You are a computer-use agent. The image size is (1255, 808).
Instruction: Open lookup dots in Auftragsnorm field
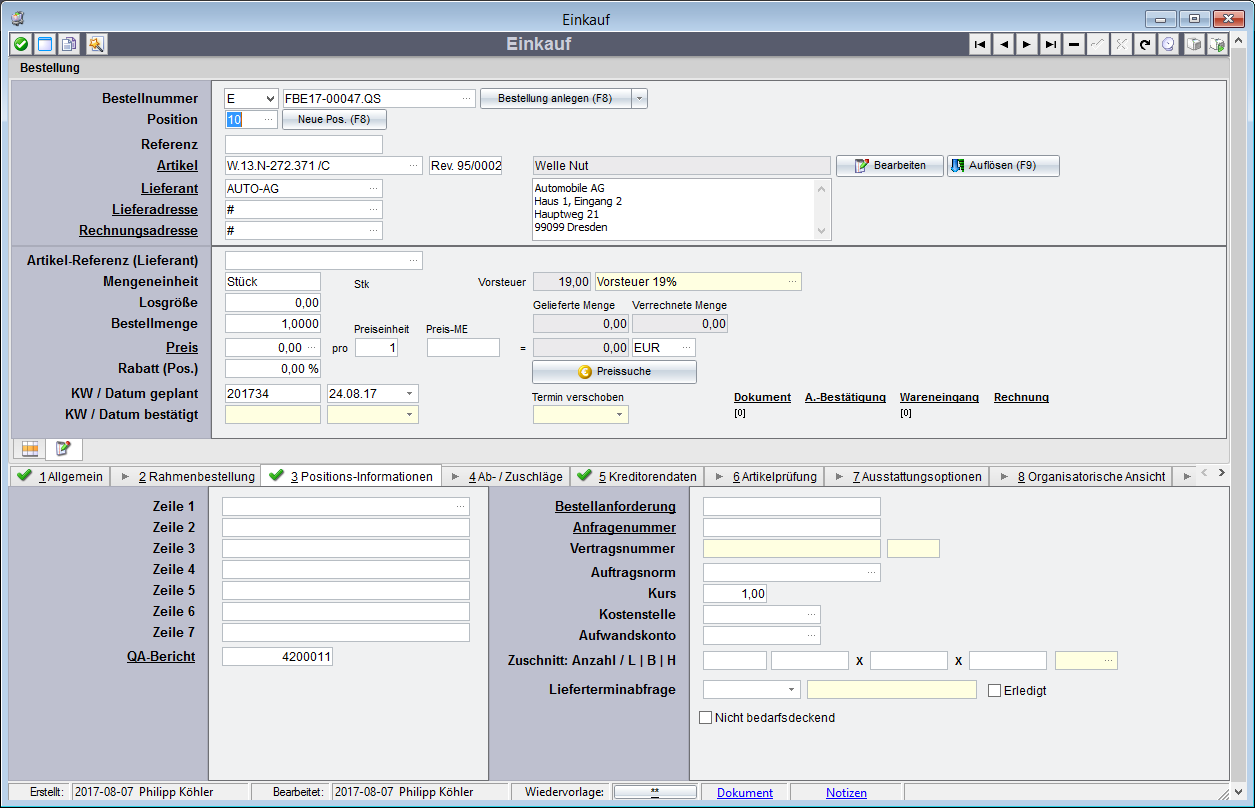point(872,573)
